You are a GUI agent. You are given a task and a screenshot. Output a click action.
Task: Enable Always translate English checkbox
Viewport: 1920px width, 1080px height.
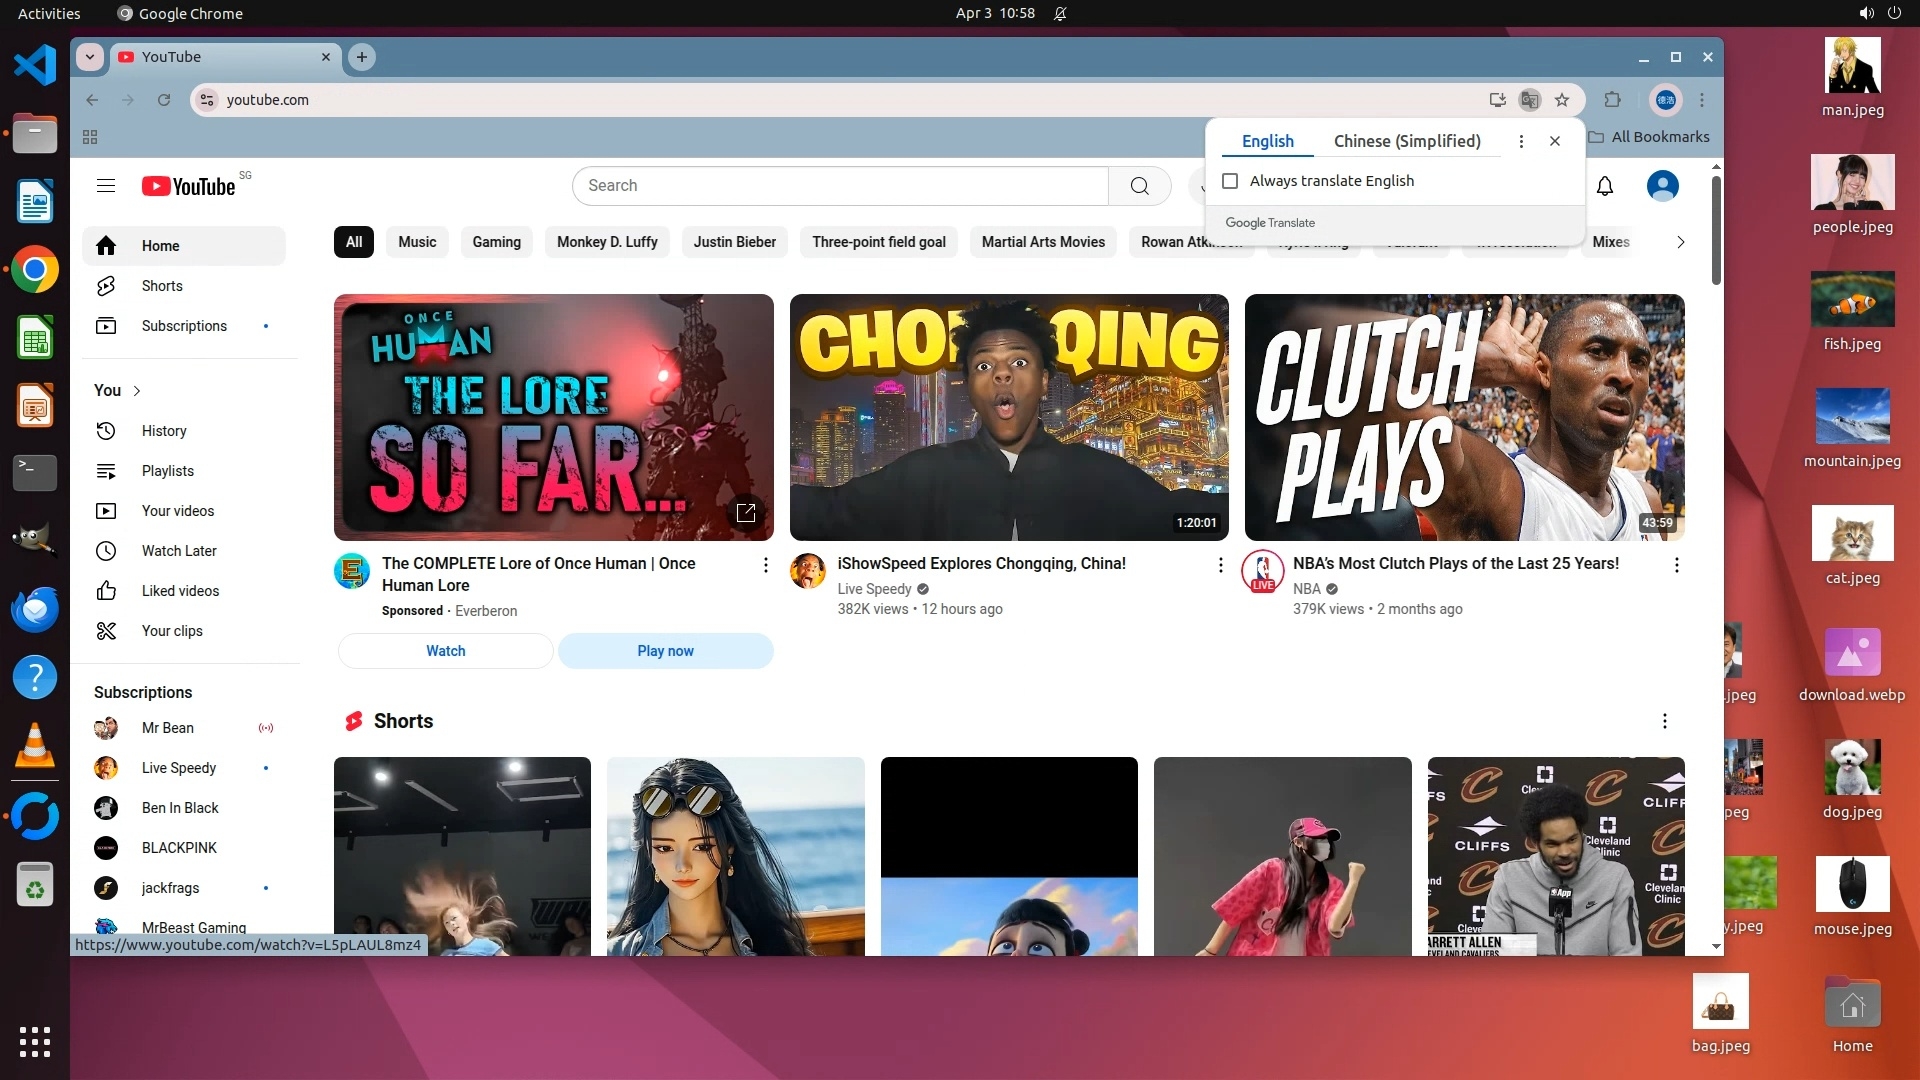pyautogui.click(x=1230, y=181)
